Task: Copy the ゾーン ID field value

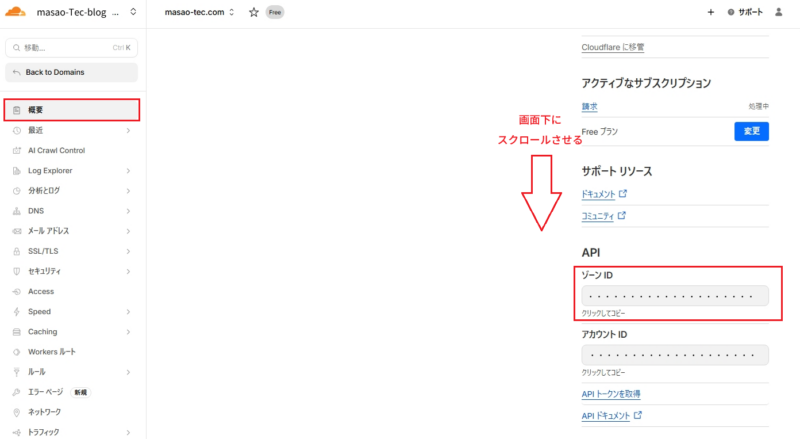Action: 675,296
